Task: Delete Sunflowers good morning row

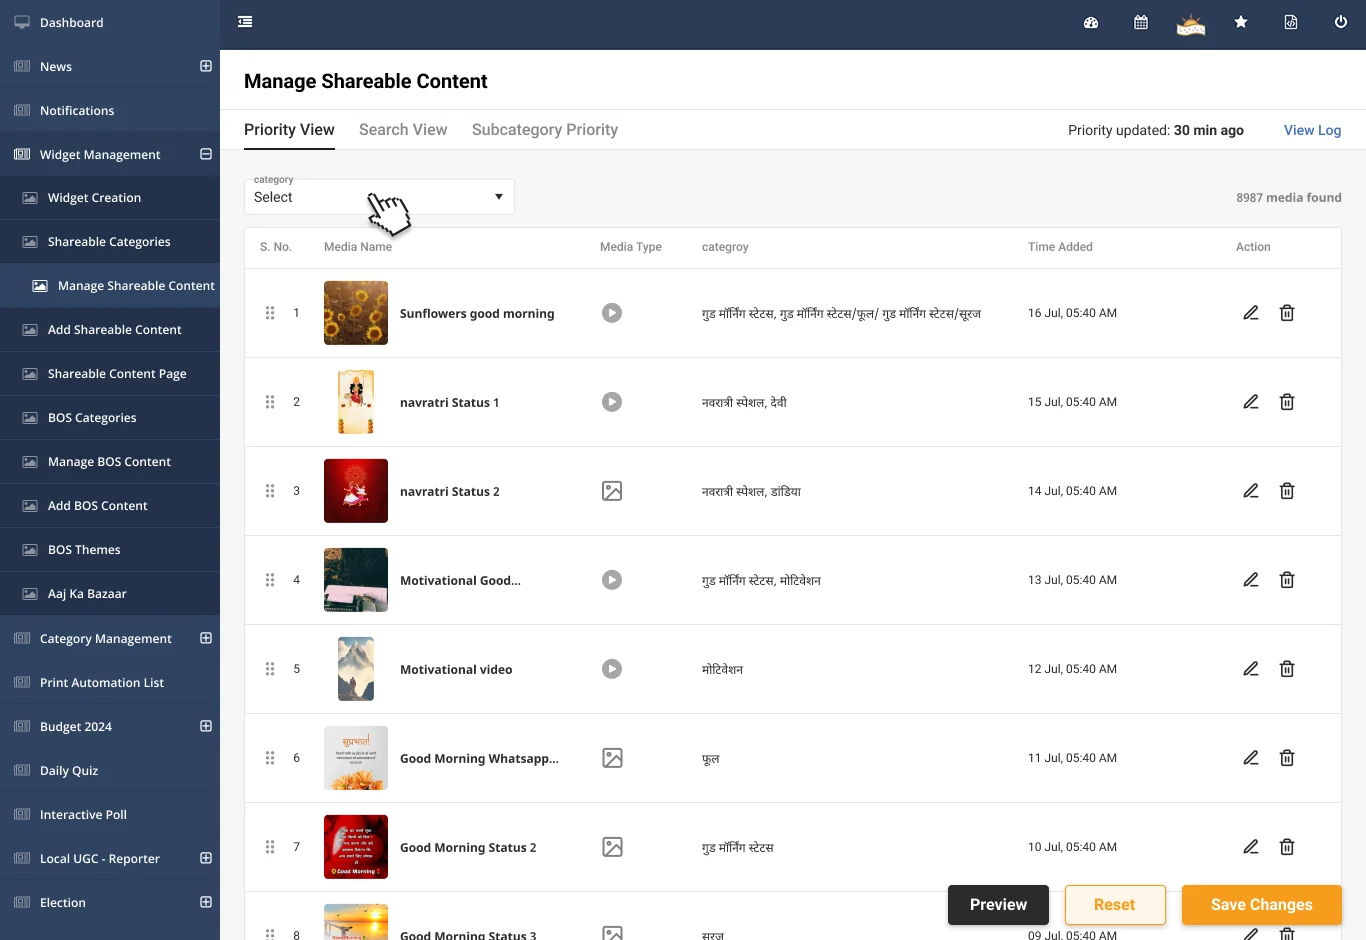Action: [1287, 313]
